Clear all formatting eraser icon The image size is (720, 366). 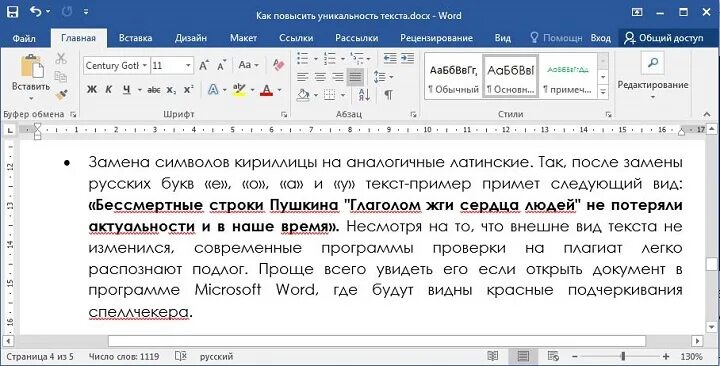tap(278, 65)
